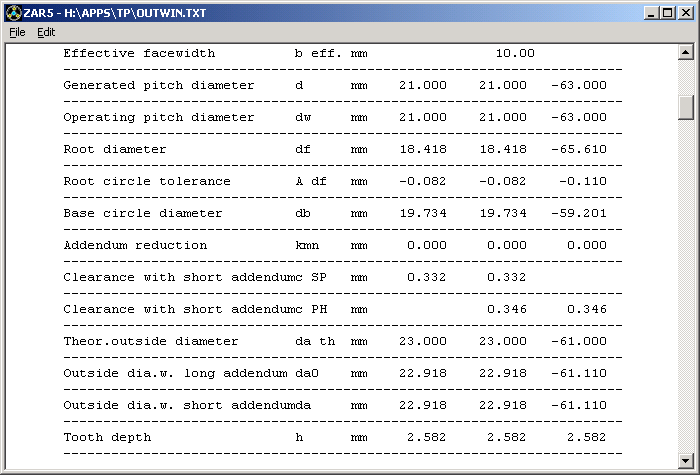
Task: Maximize the ZAR5 output window
Action: point(667,12)
